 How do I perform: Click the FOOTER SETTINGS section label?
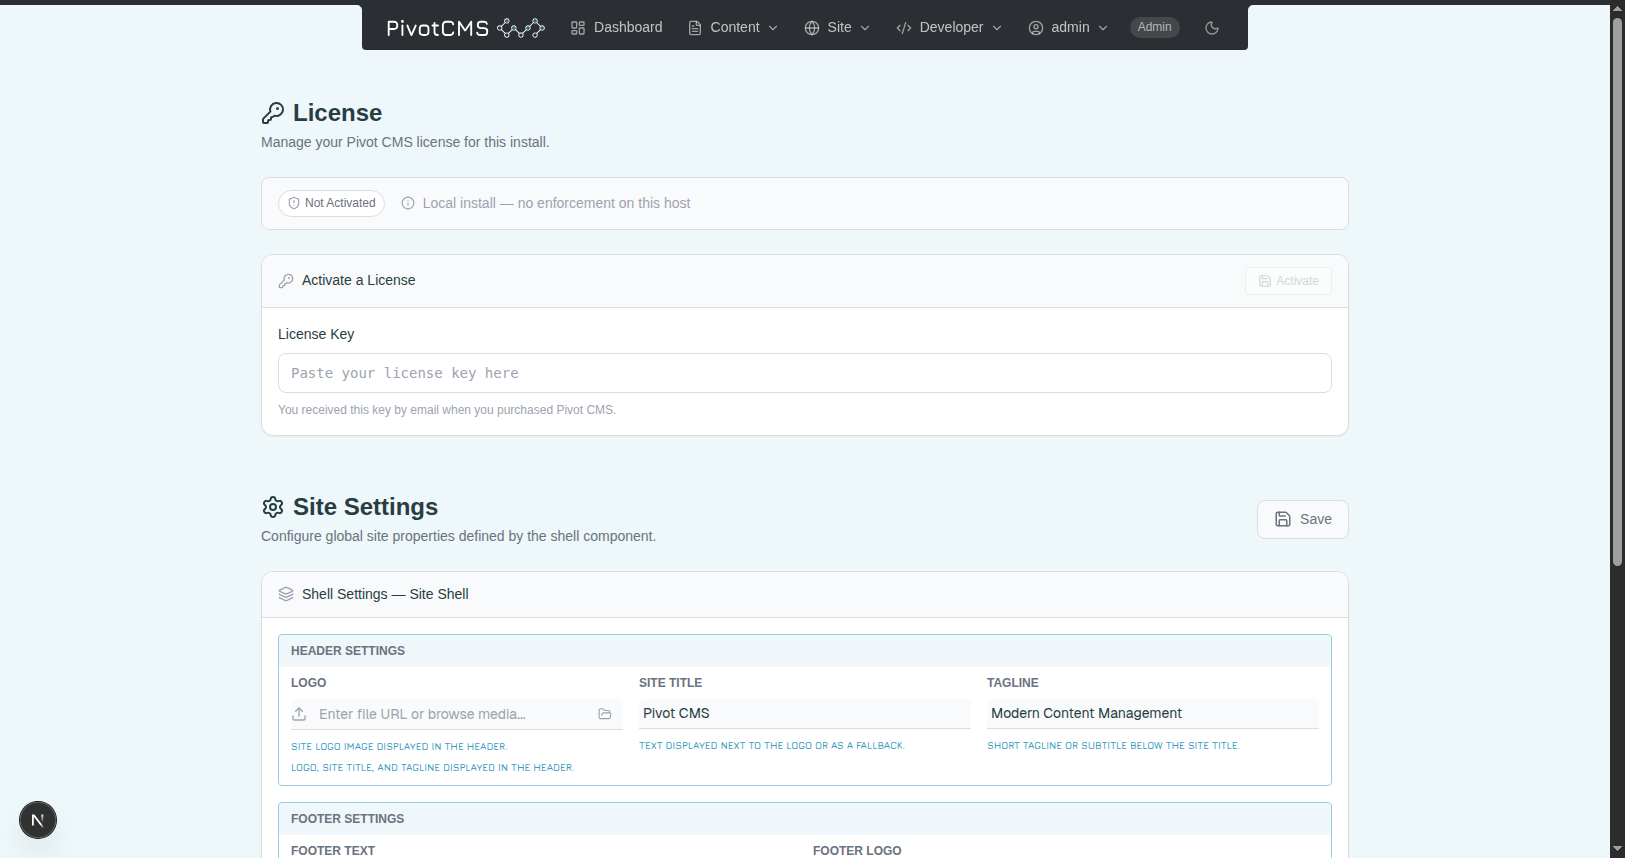pyautogui.click(x=348, y=819)
